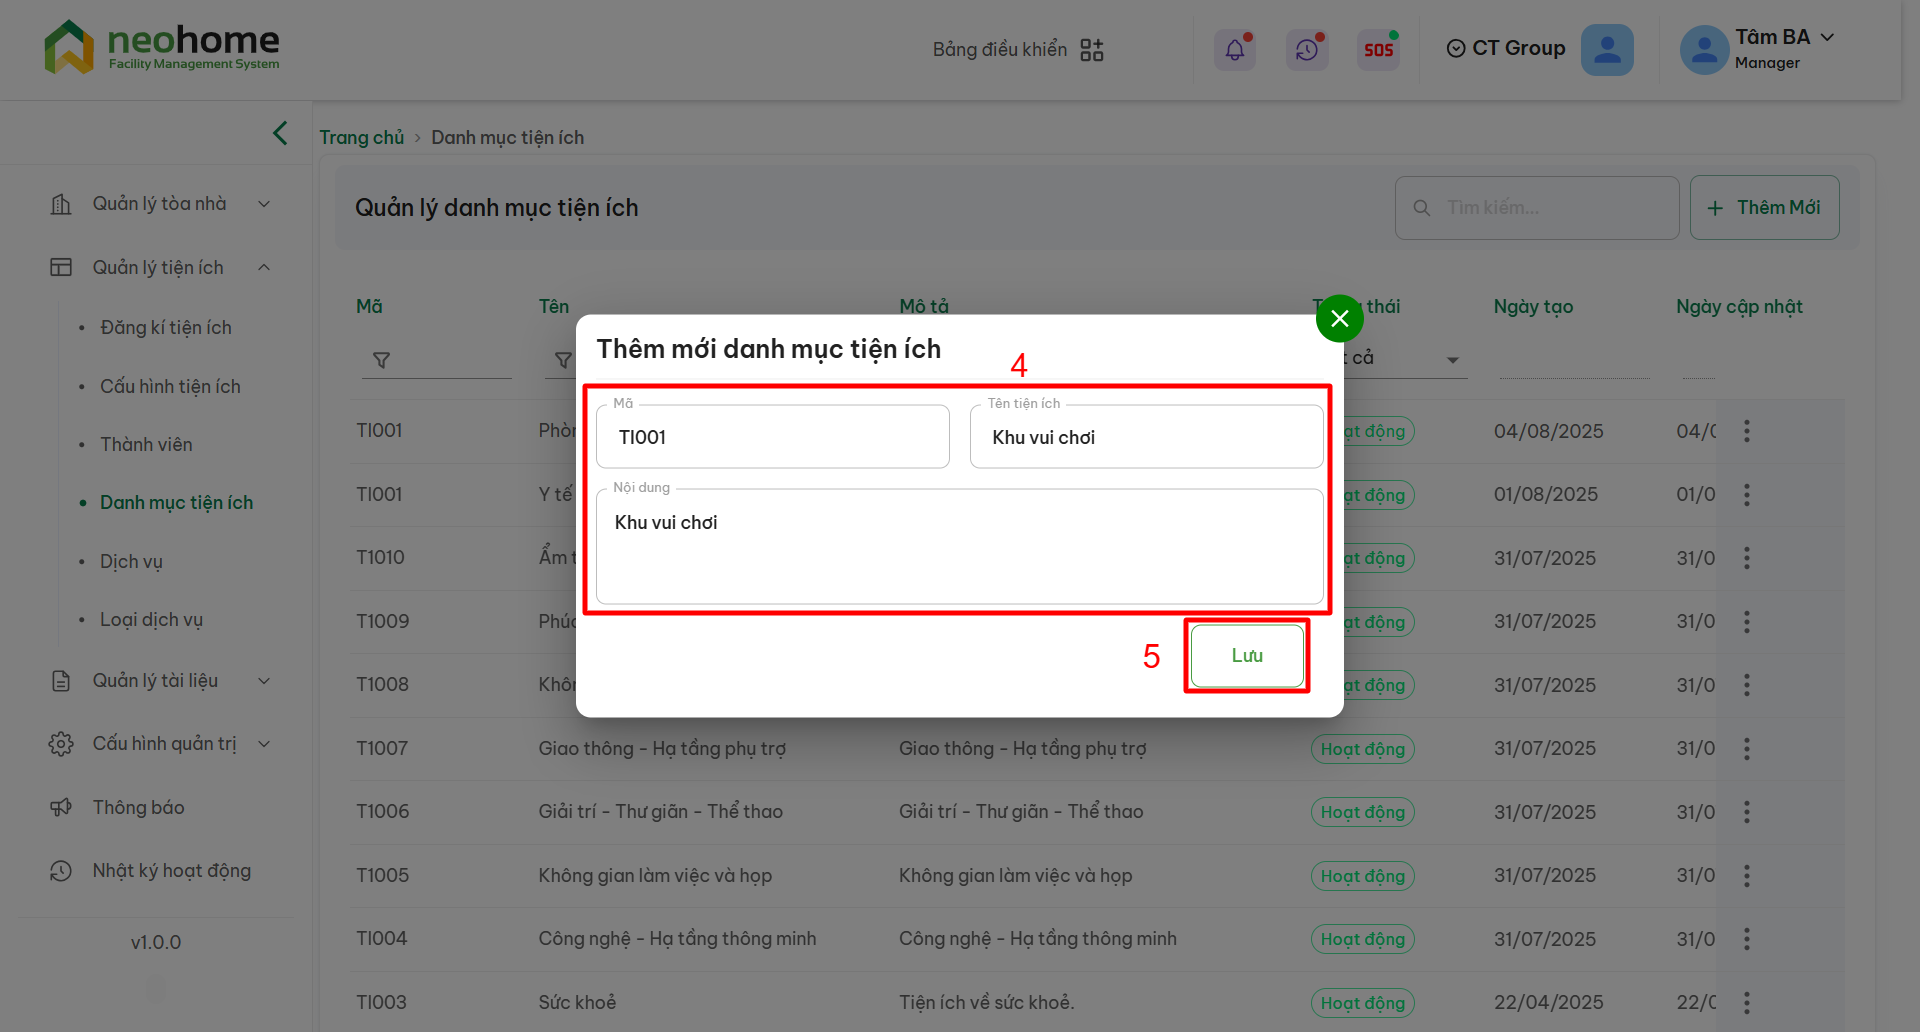Screen dimensions: 1920x1032
Task: Collapse the Quản lý tiện ích section
Action: [x=264, y=267]
